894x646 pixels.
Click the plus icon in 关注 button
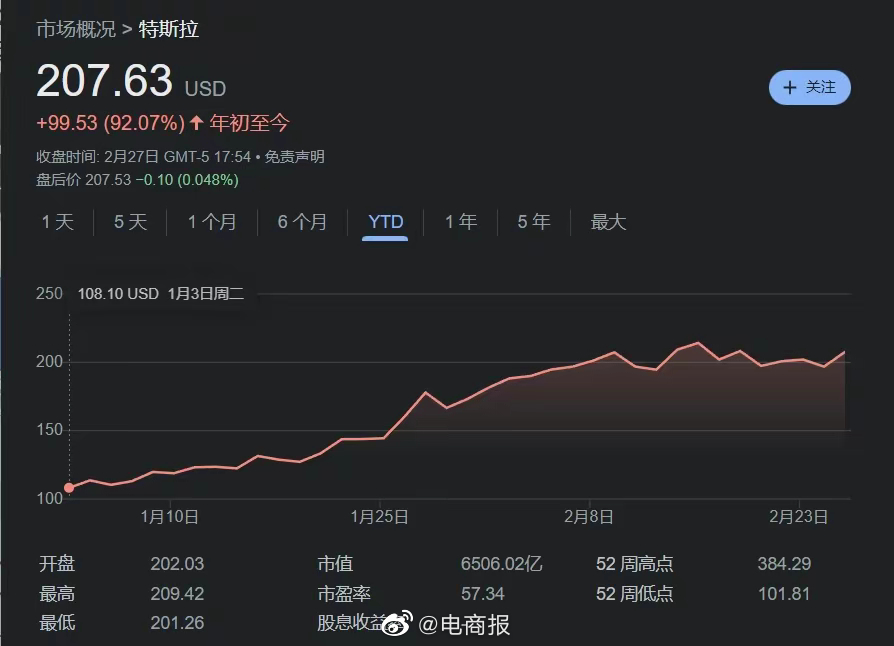click(790, 87)
